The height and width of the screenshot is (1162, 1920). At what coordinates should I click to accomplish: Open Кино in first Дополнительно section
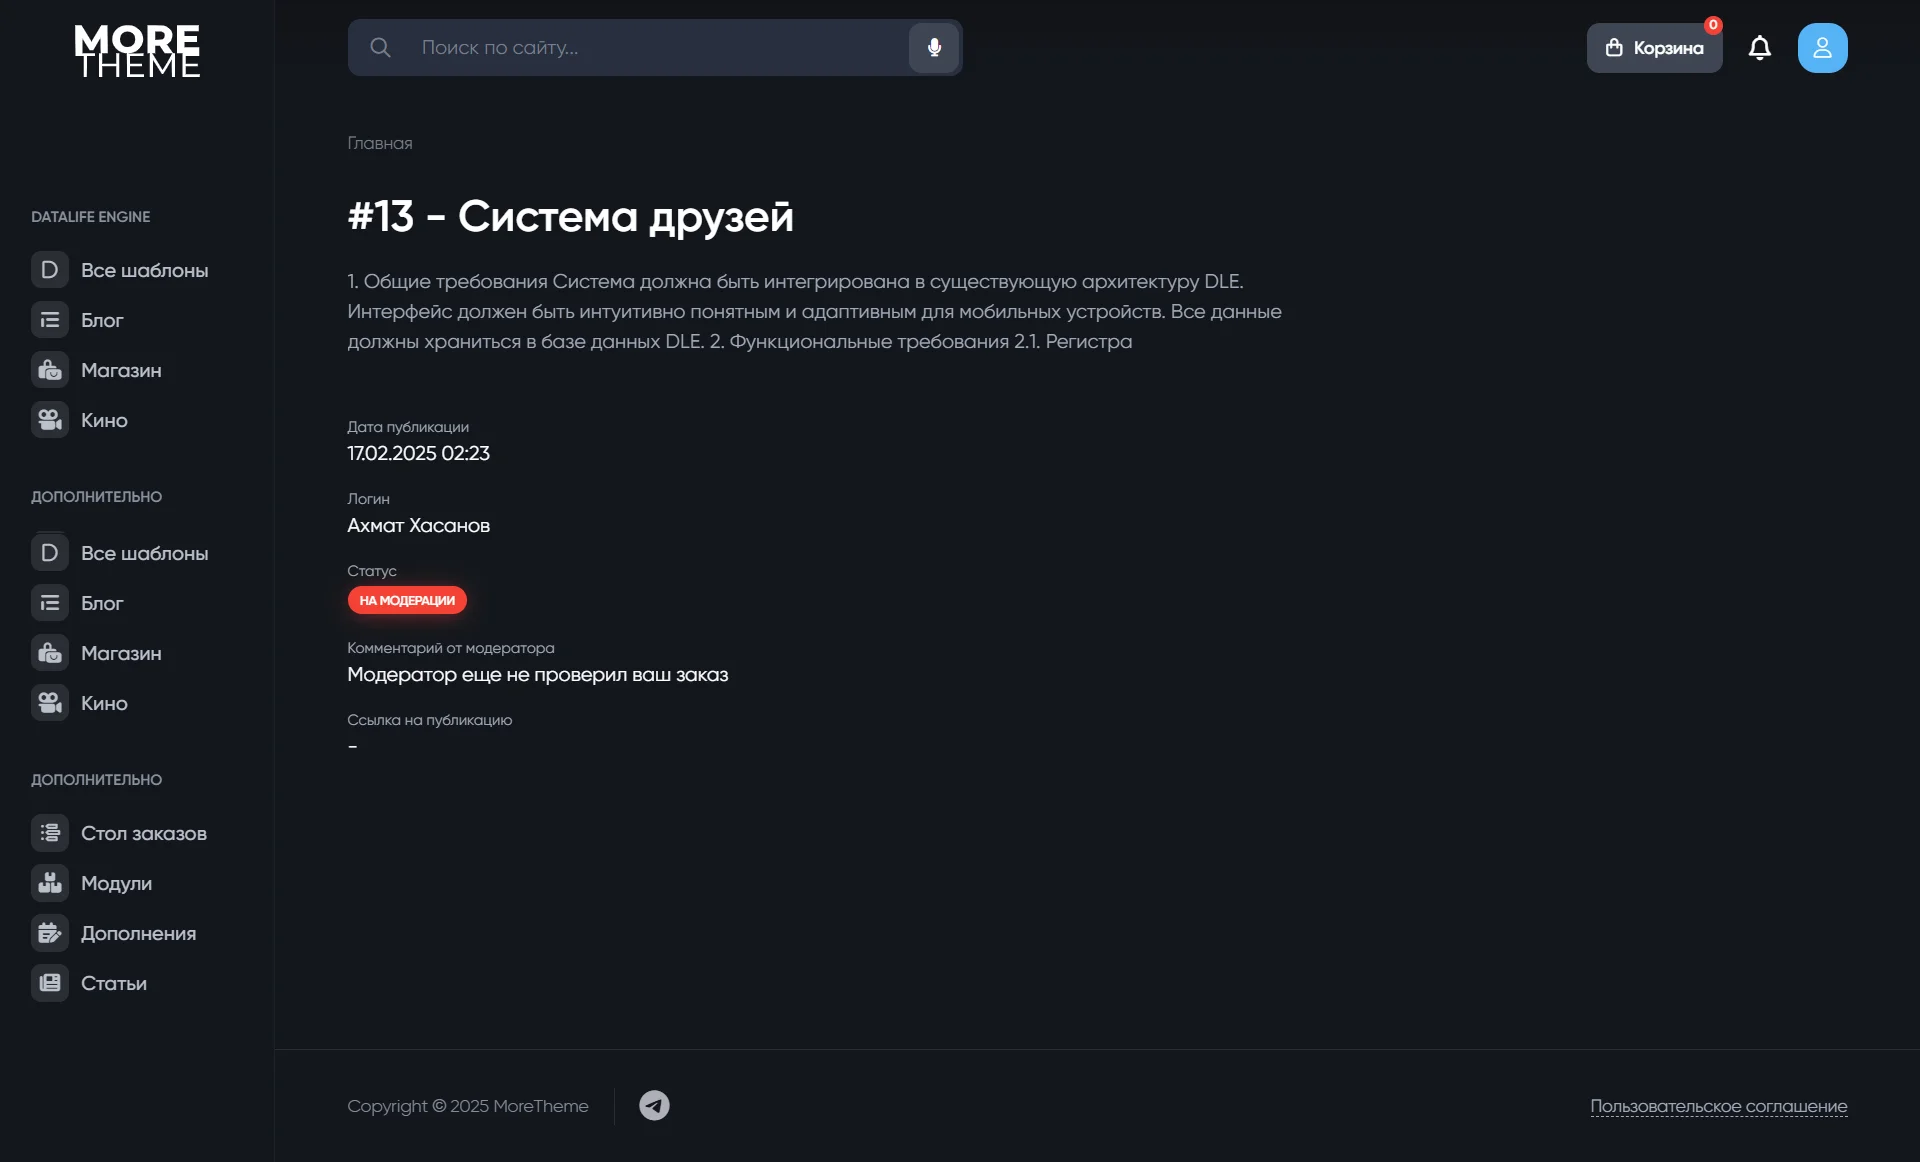[x=80, y=703]
